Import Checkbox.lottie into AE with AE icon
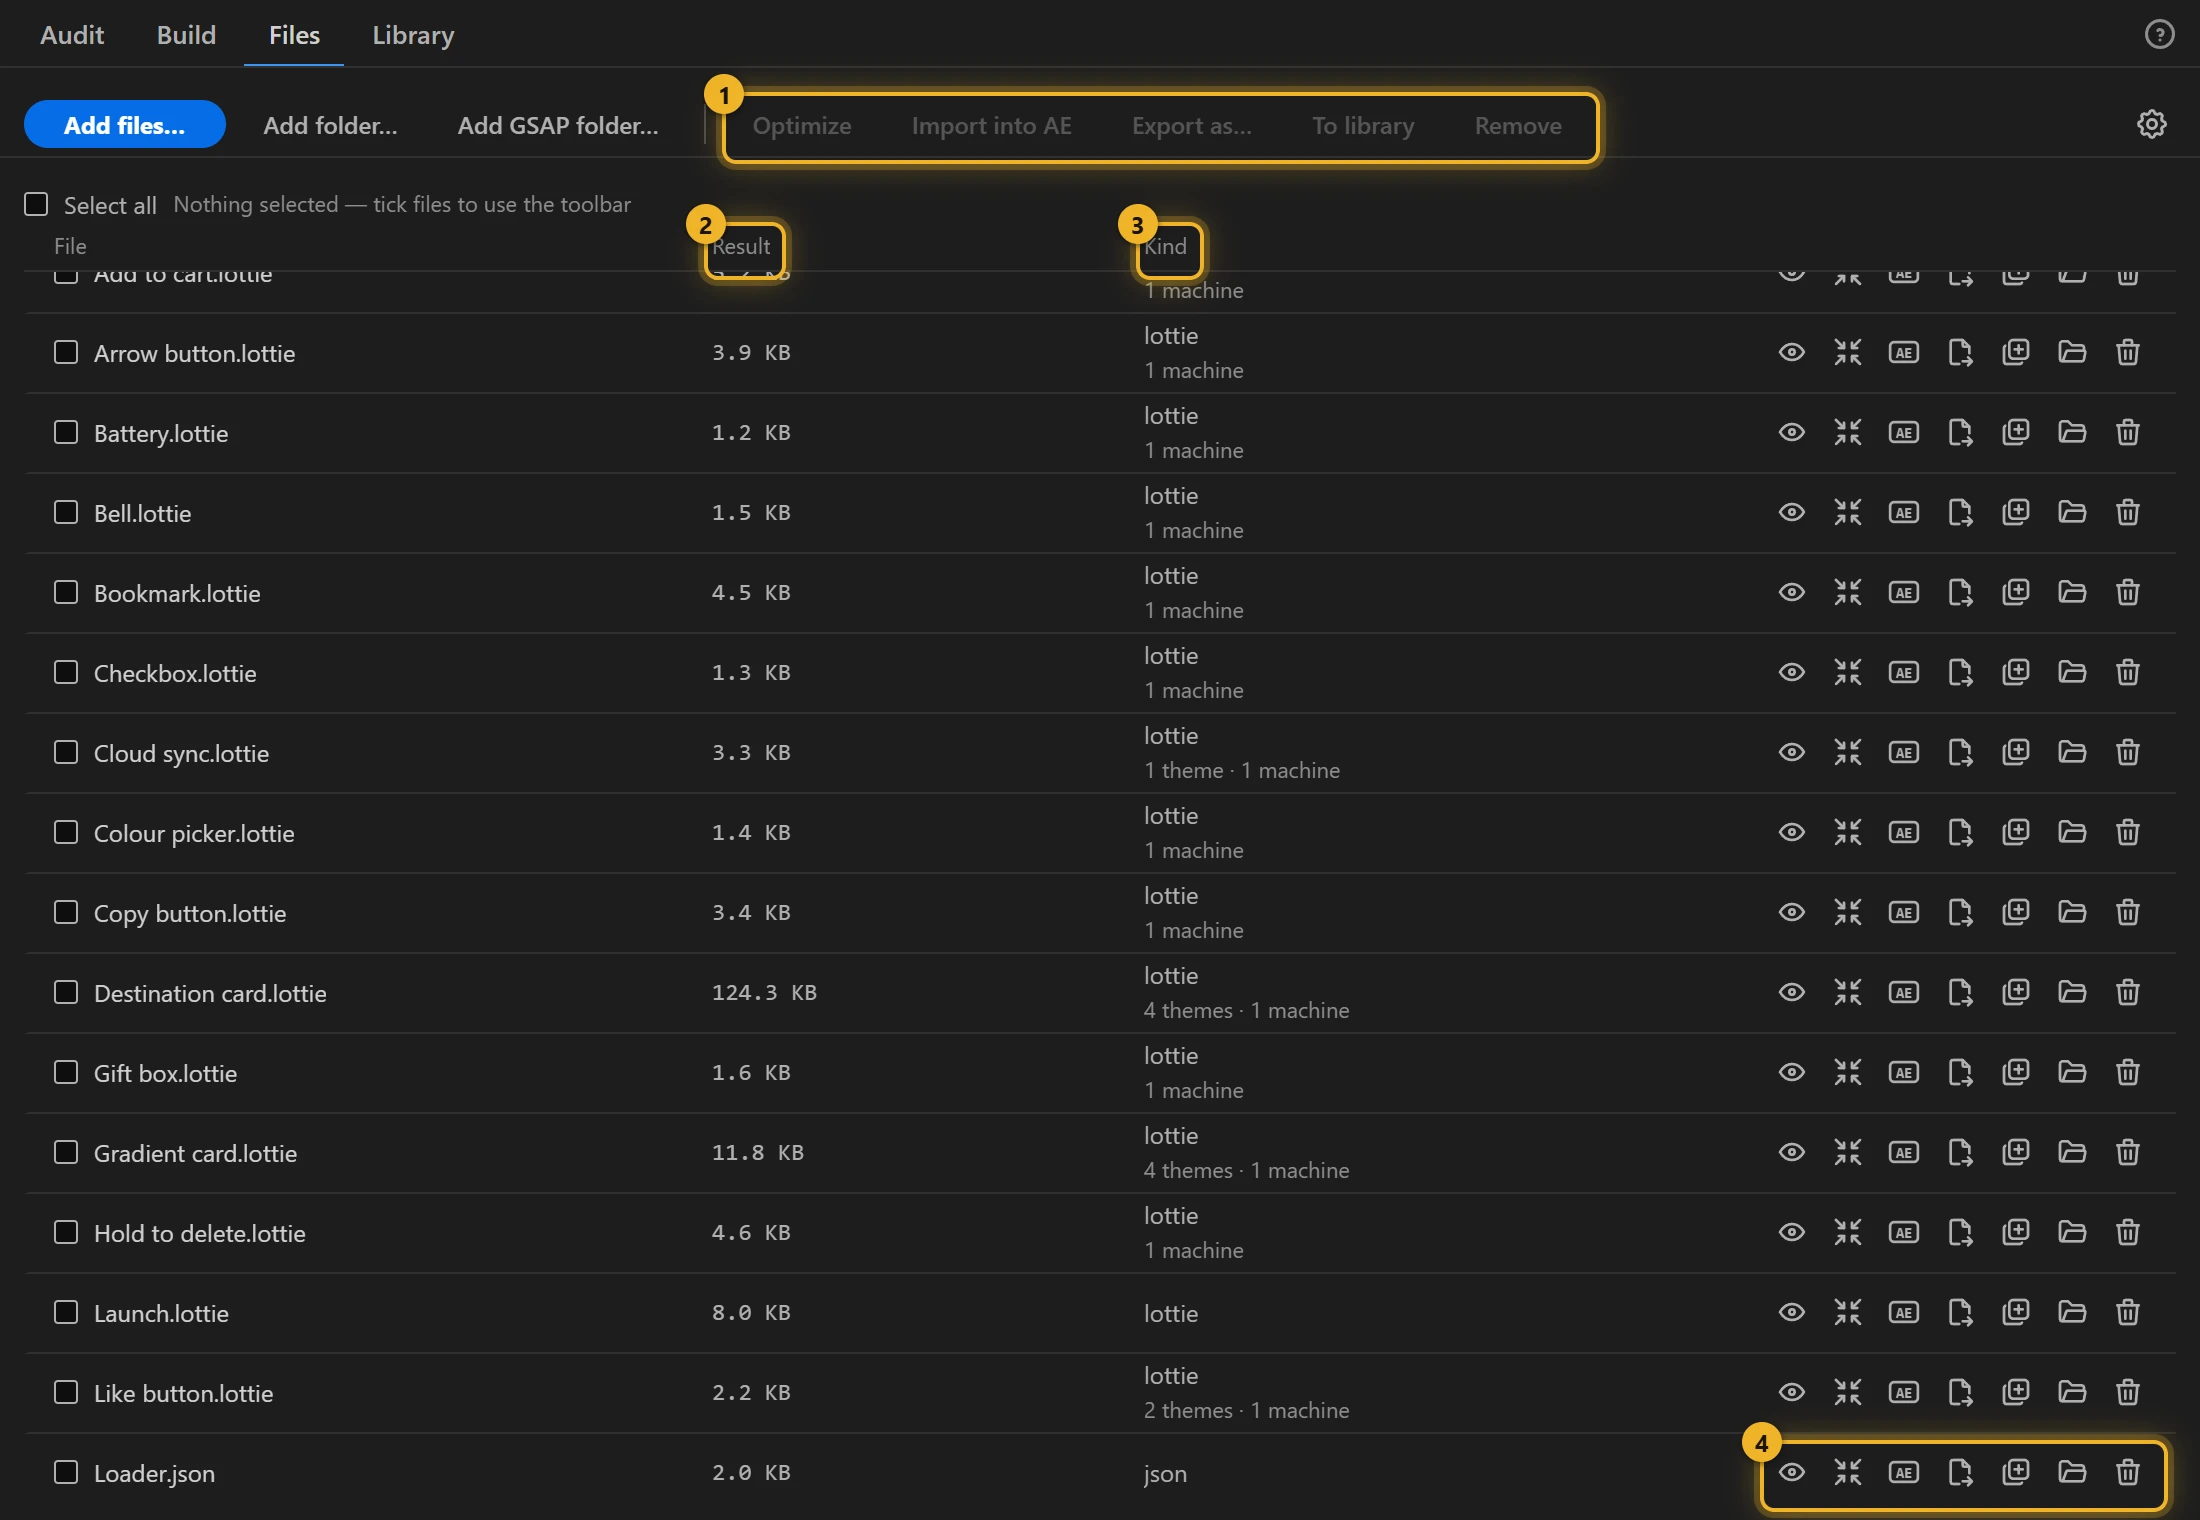Image resolution: width=2200 pixels, height=1520 pixels. (x=1903, y=672)
